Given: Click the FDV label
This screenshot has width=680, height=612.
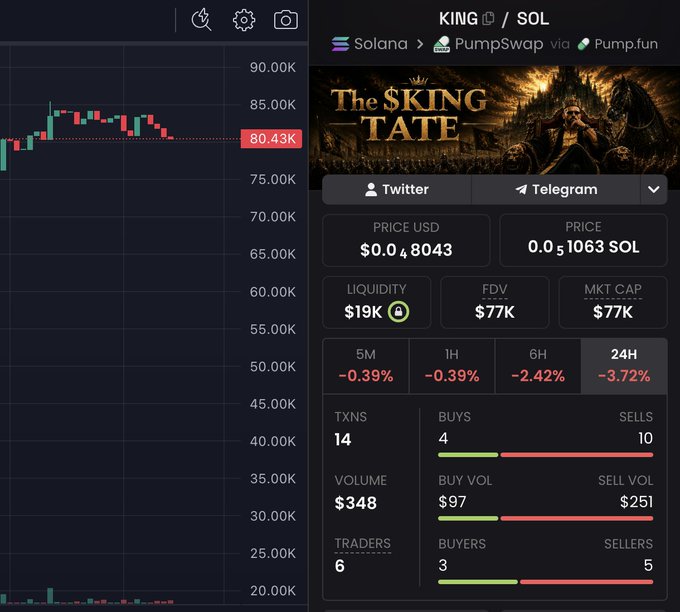Looking at the screenshot, I should pos(495,289).
